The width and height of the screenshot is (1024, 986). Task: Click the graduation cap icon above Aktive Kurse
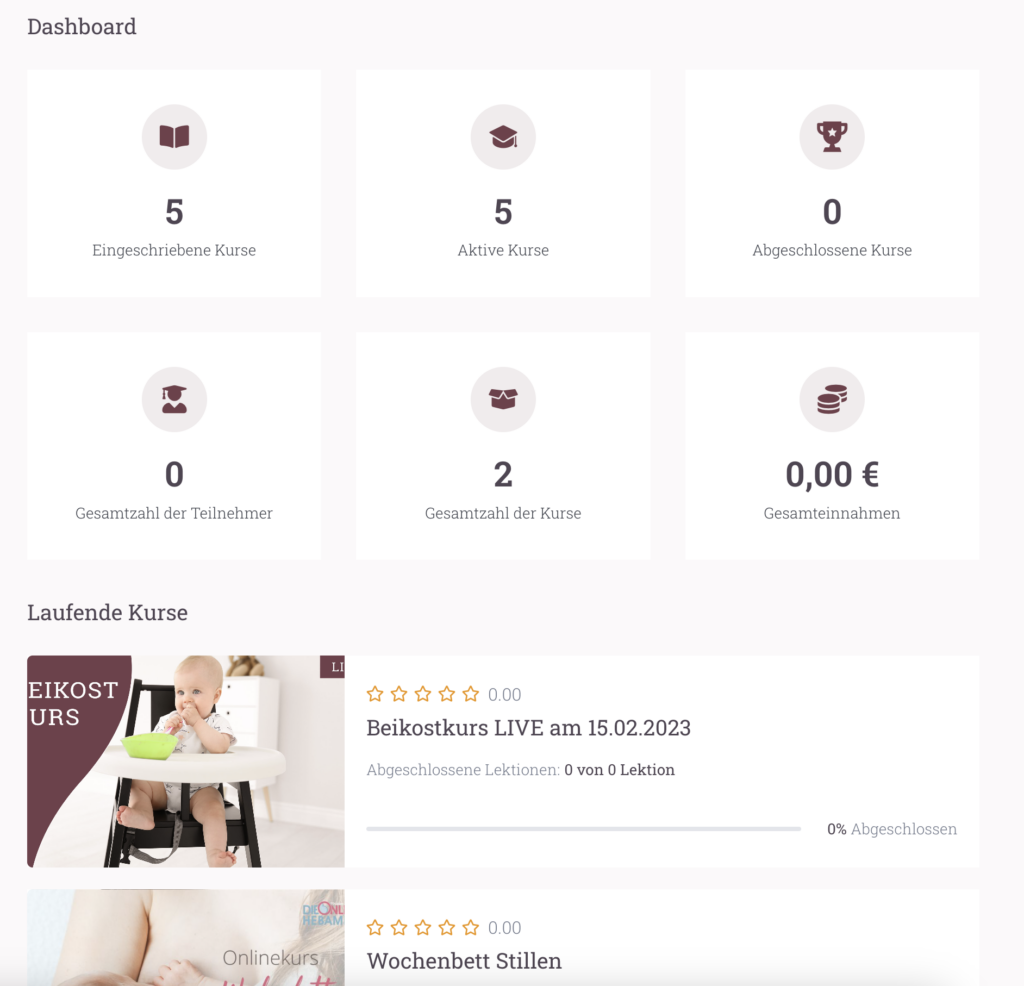503,136
